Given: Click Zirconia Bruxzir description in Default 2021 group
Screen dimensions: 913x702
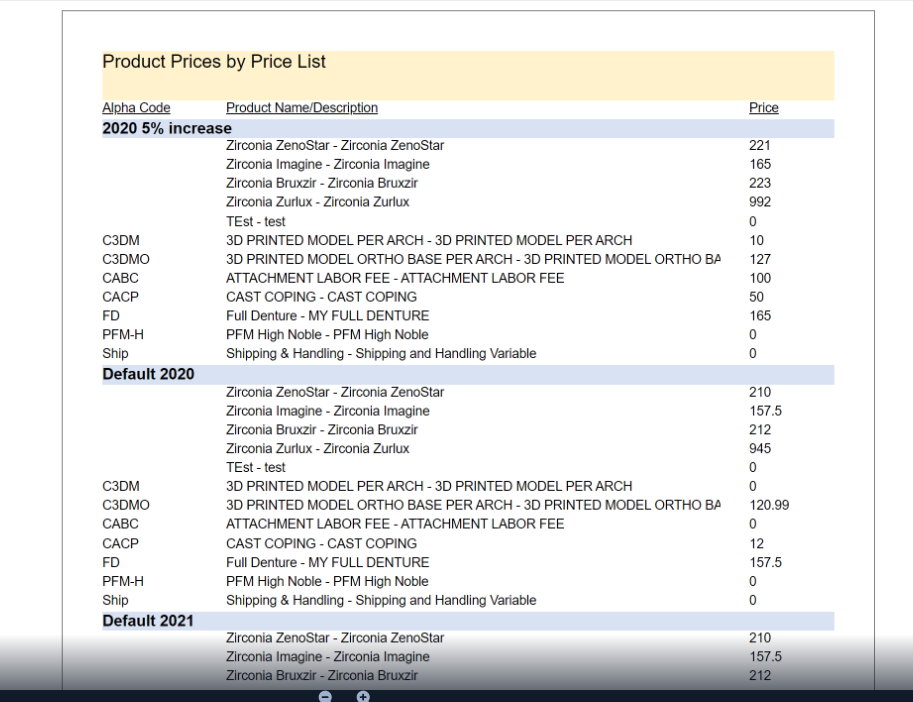Looking at the screenshot, I should (x=322, y=676).
